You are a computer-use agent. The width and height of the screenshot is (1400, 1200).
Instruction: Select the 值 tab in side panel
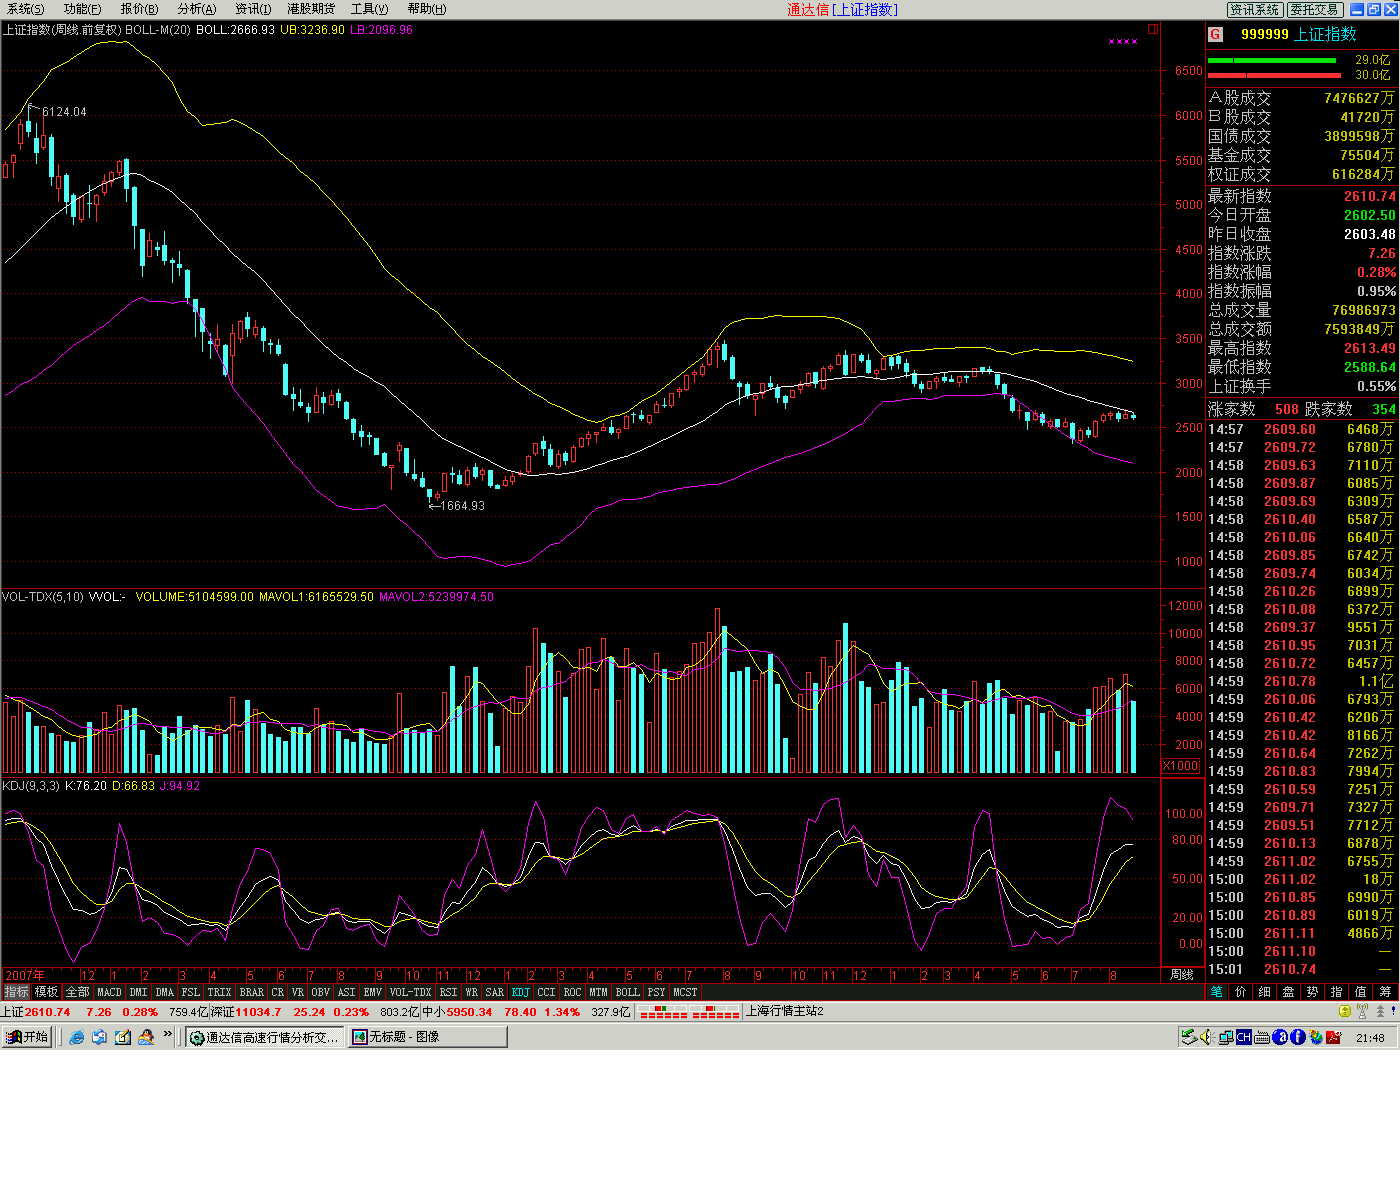click(x=1361, y=992)
